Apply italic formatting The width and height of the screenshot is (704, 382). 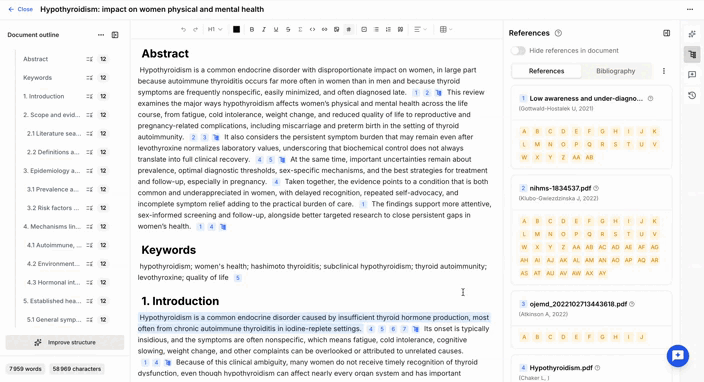(264, 30)
